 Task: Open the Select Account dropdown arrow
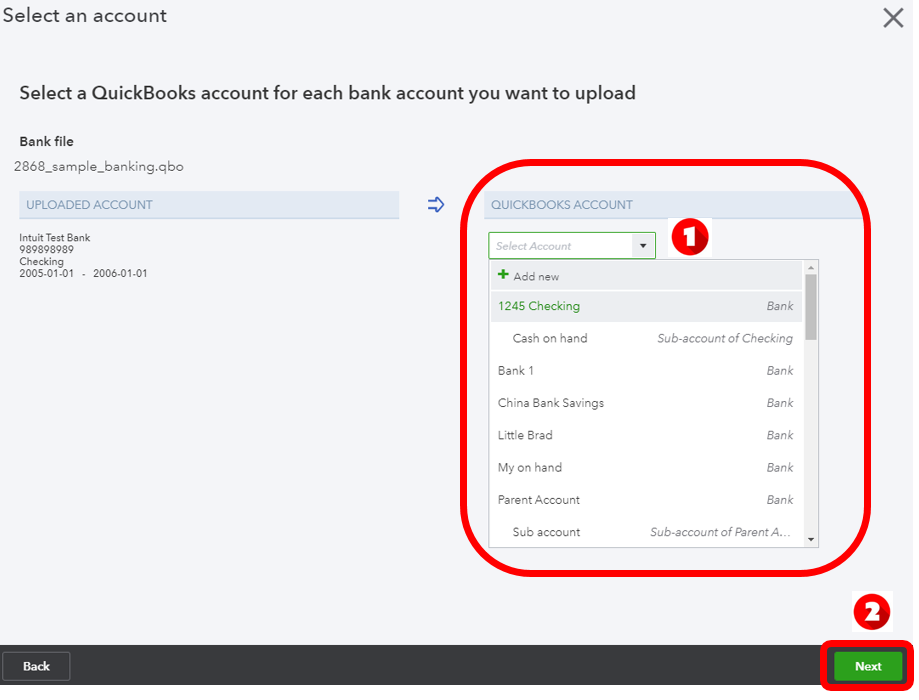[642, 245]
